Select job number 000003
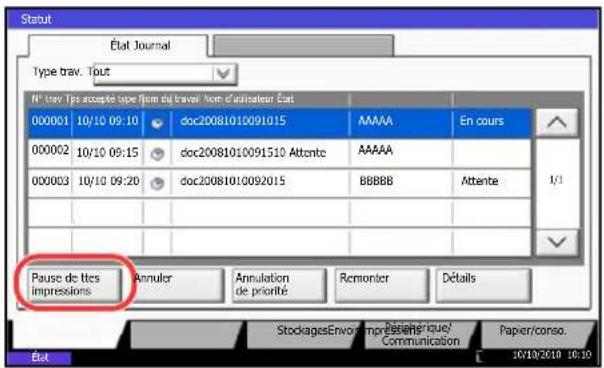 (x=50, y=181)
